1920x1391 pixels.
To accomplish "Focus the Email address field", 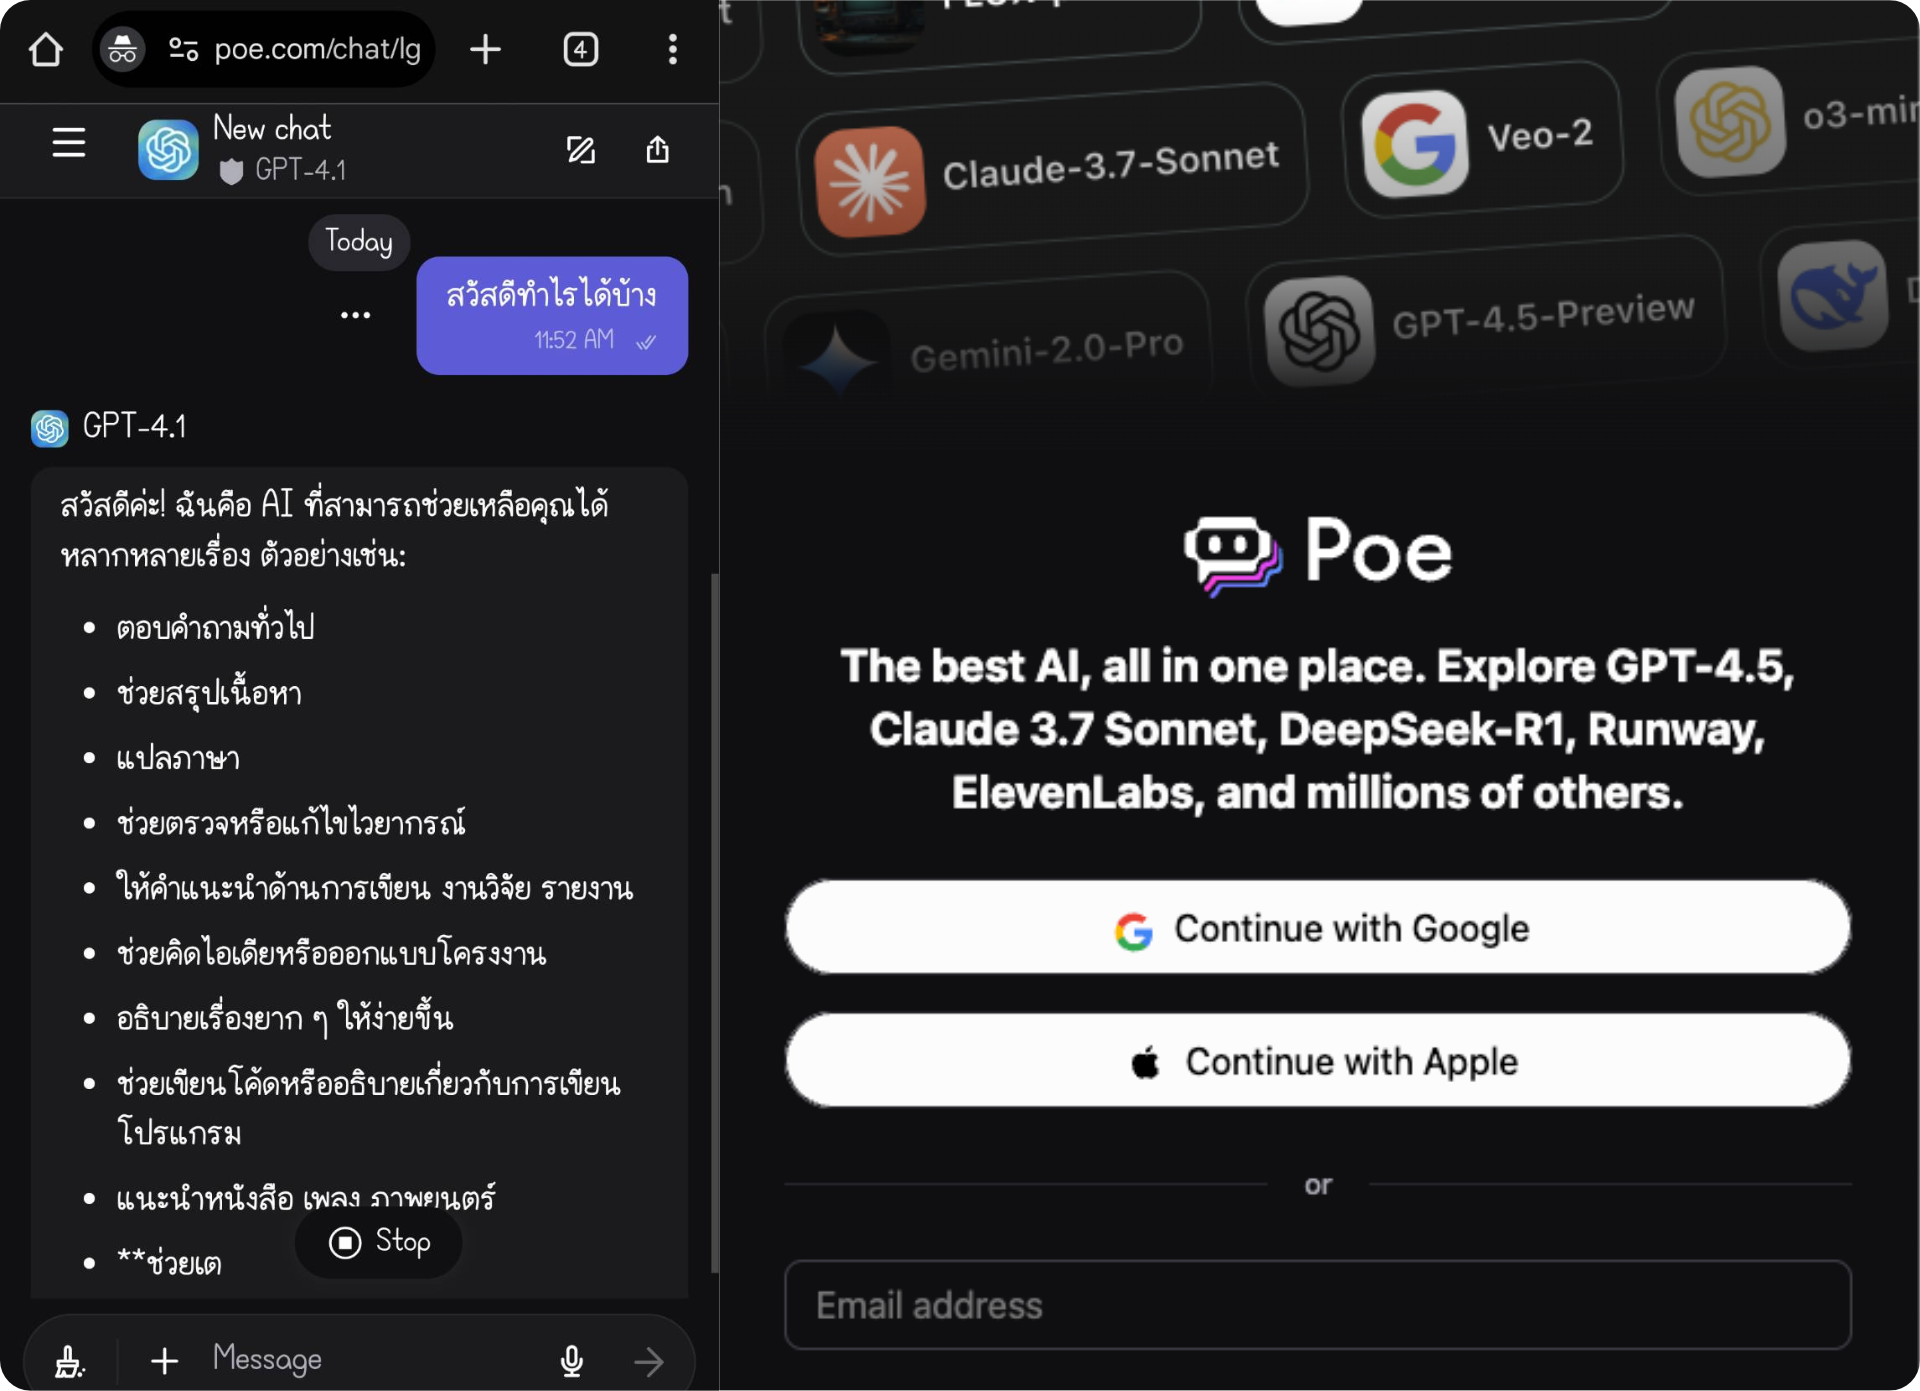I will pyautogui.click(x=1318, y=1305).
